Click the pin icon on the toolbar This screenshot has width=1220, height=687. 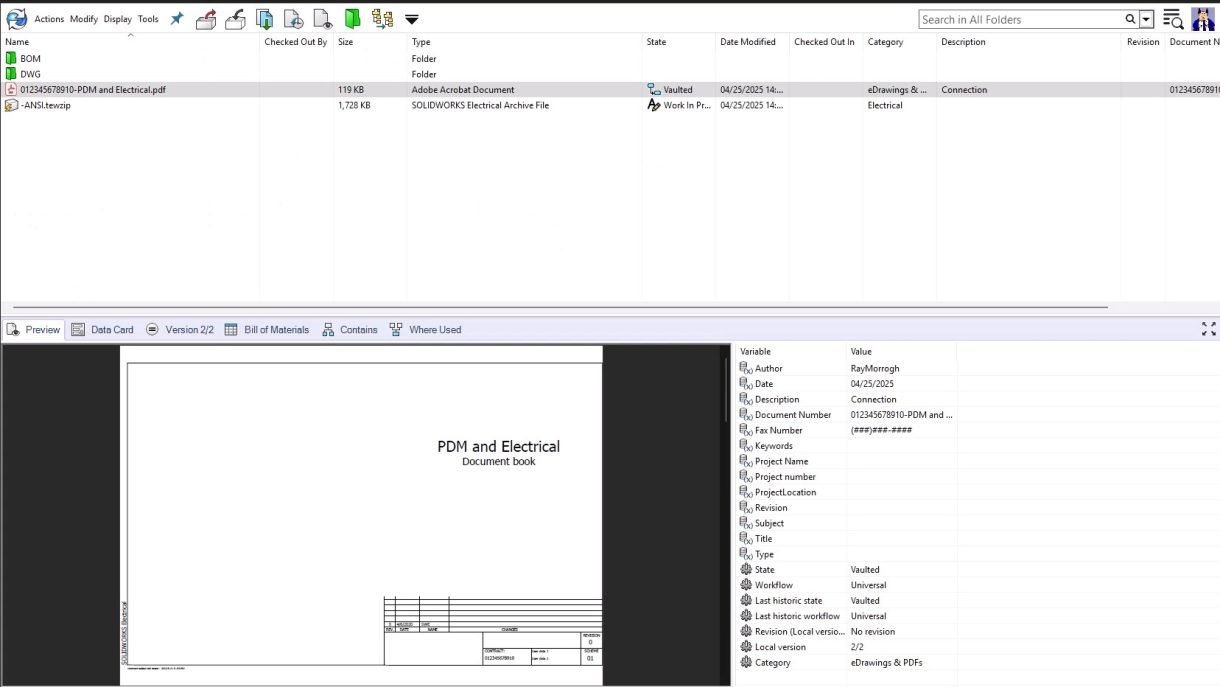click(x=176, y=17)
